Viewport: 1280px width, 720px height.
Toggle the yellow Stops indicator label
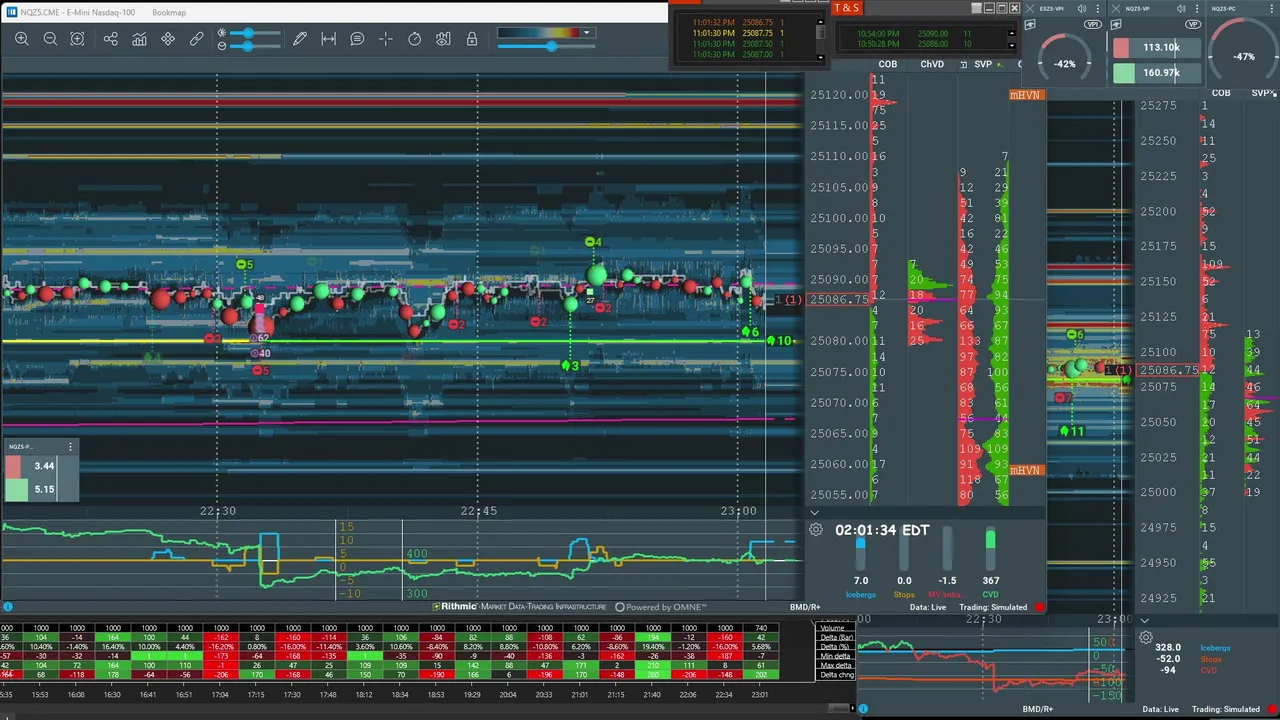click(x=904, y=595)
